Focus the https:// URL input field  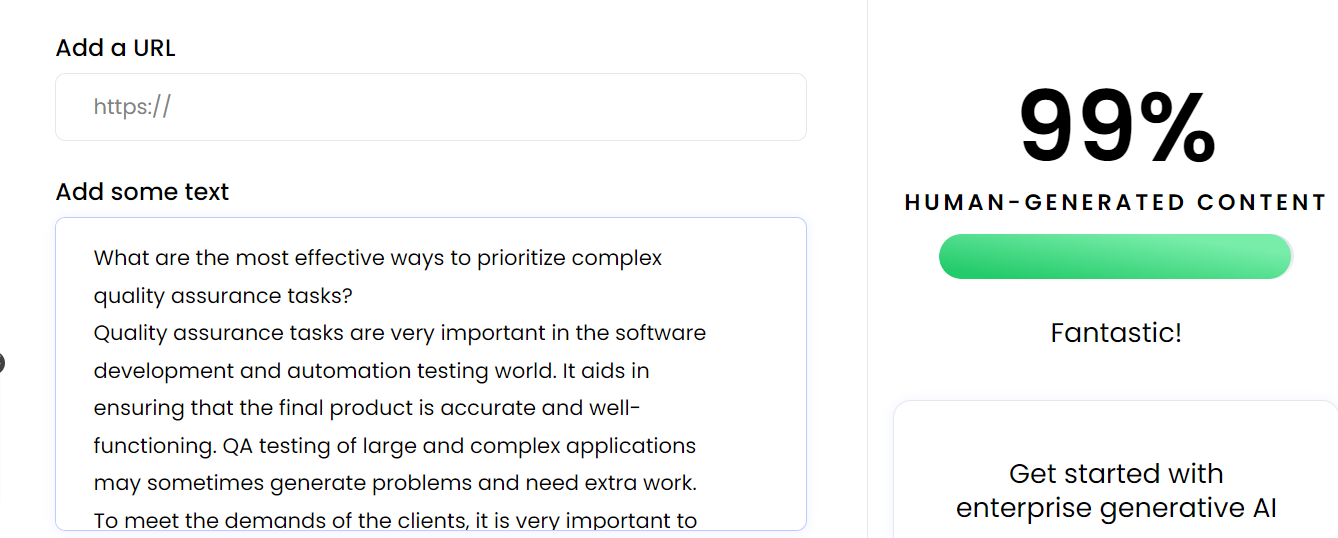point(430,107)
